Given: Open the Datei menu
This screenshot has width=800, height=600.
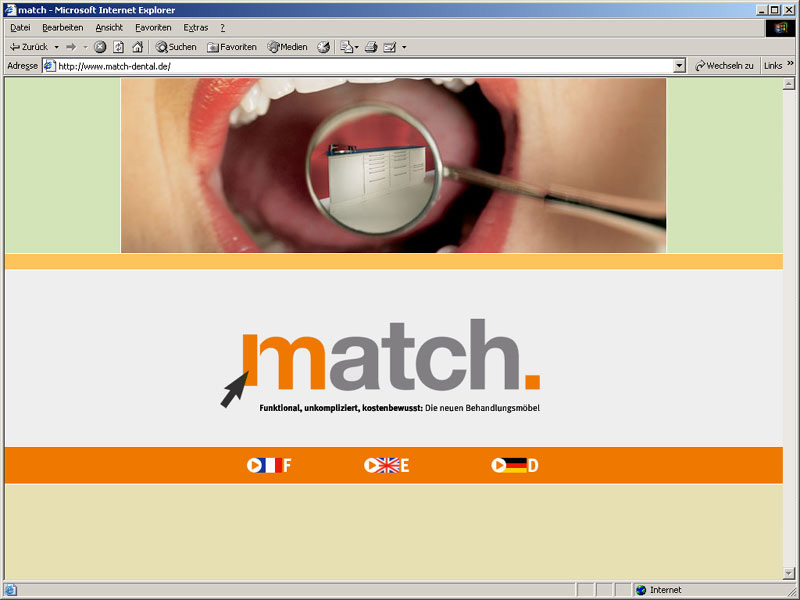Looking at the screenshot, I should [x=20, y=27].
